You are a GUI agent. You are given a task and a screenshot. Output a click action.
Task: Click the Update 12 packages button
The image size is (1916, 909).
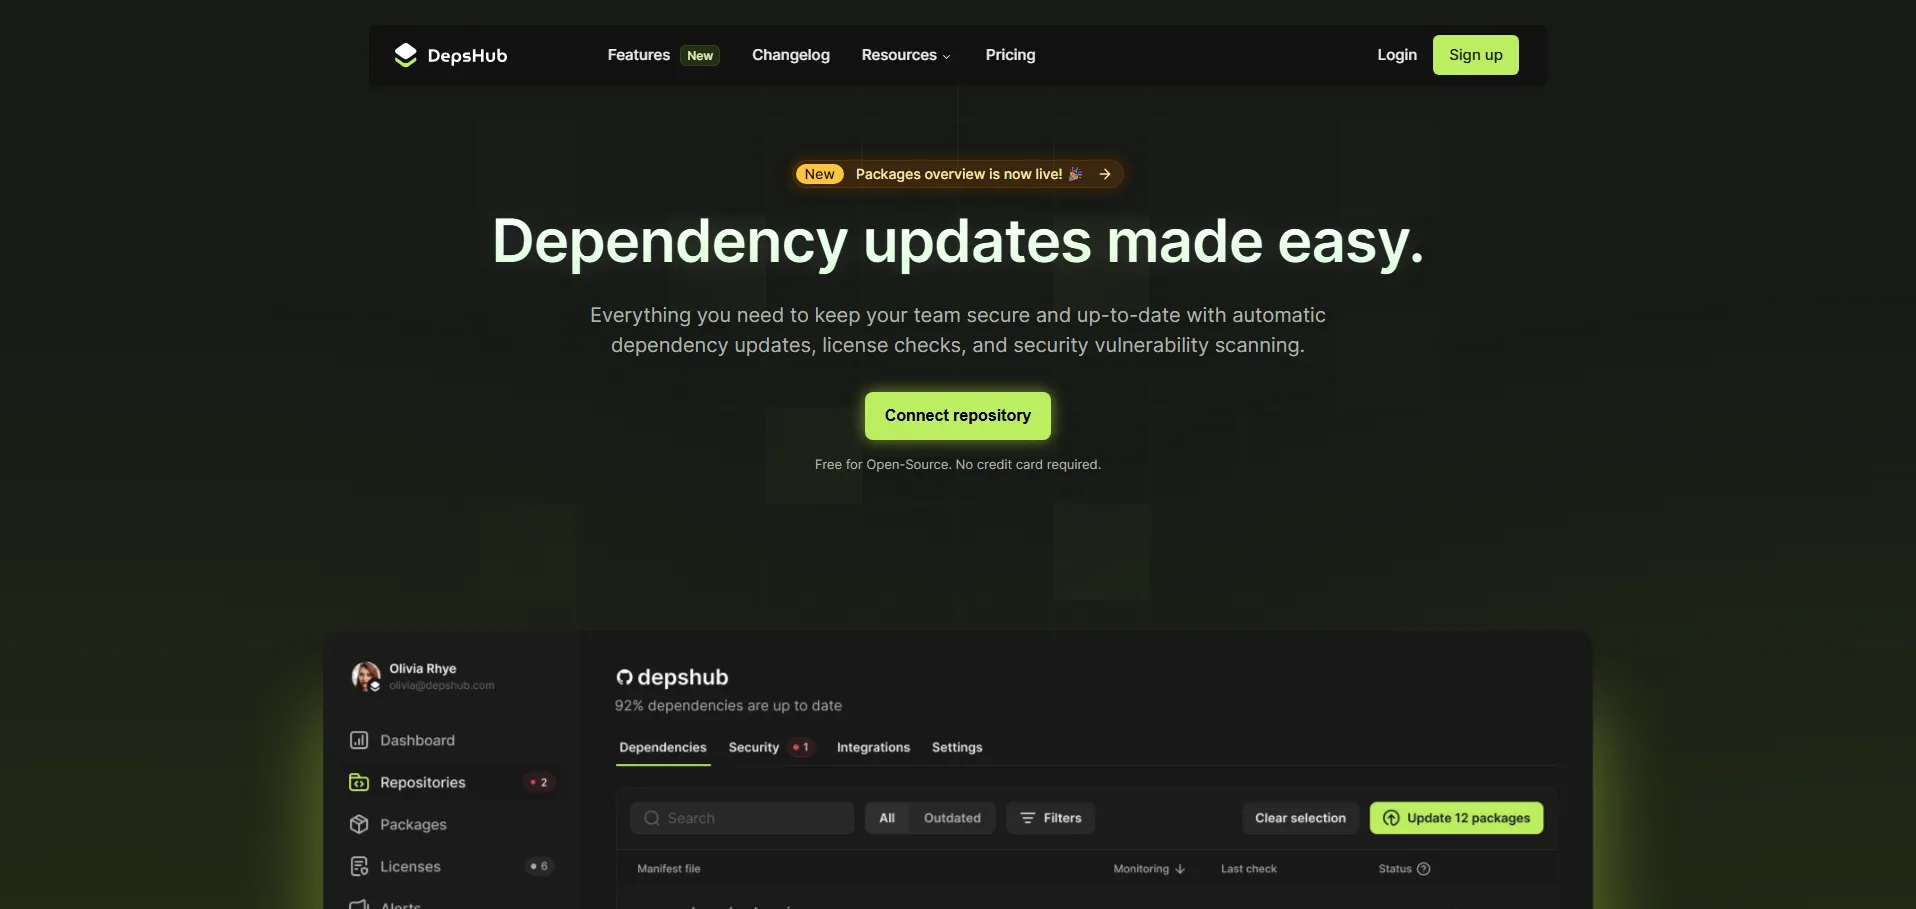[x=1456, y=818]
